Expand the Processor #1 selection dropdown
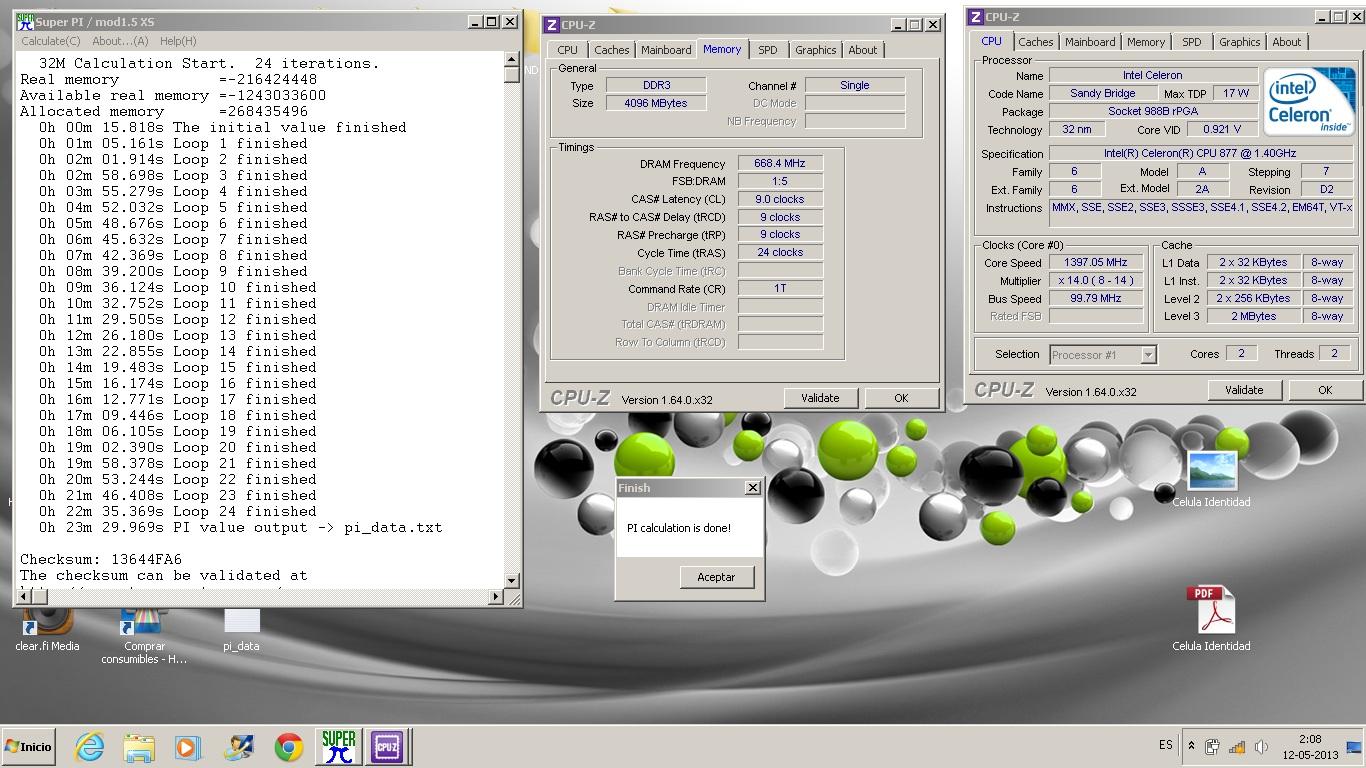Screen dimensions: 1366x768 1148,354
